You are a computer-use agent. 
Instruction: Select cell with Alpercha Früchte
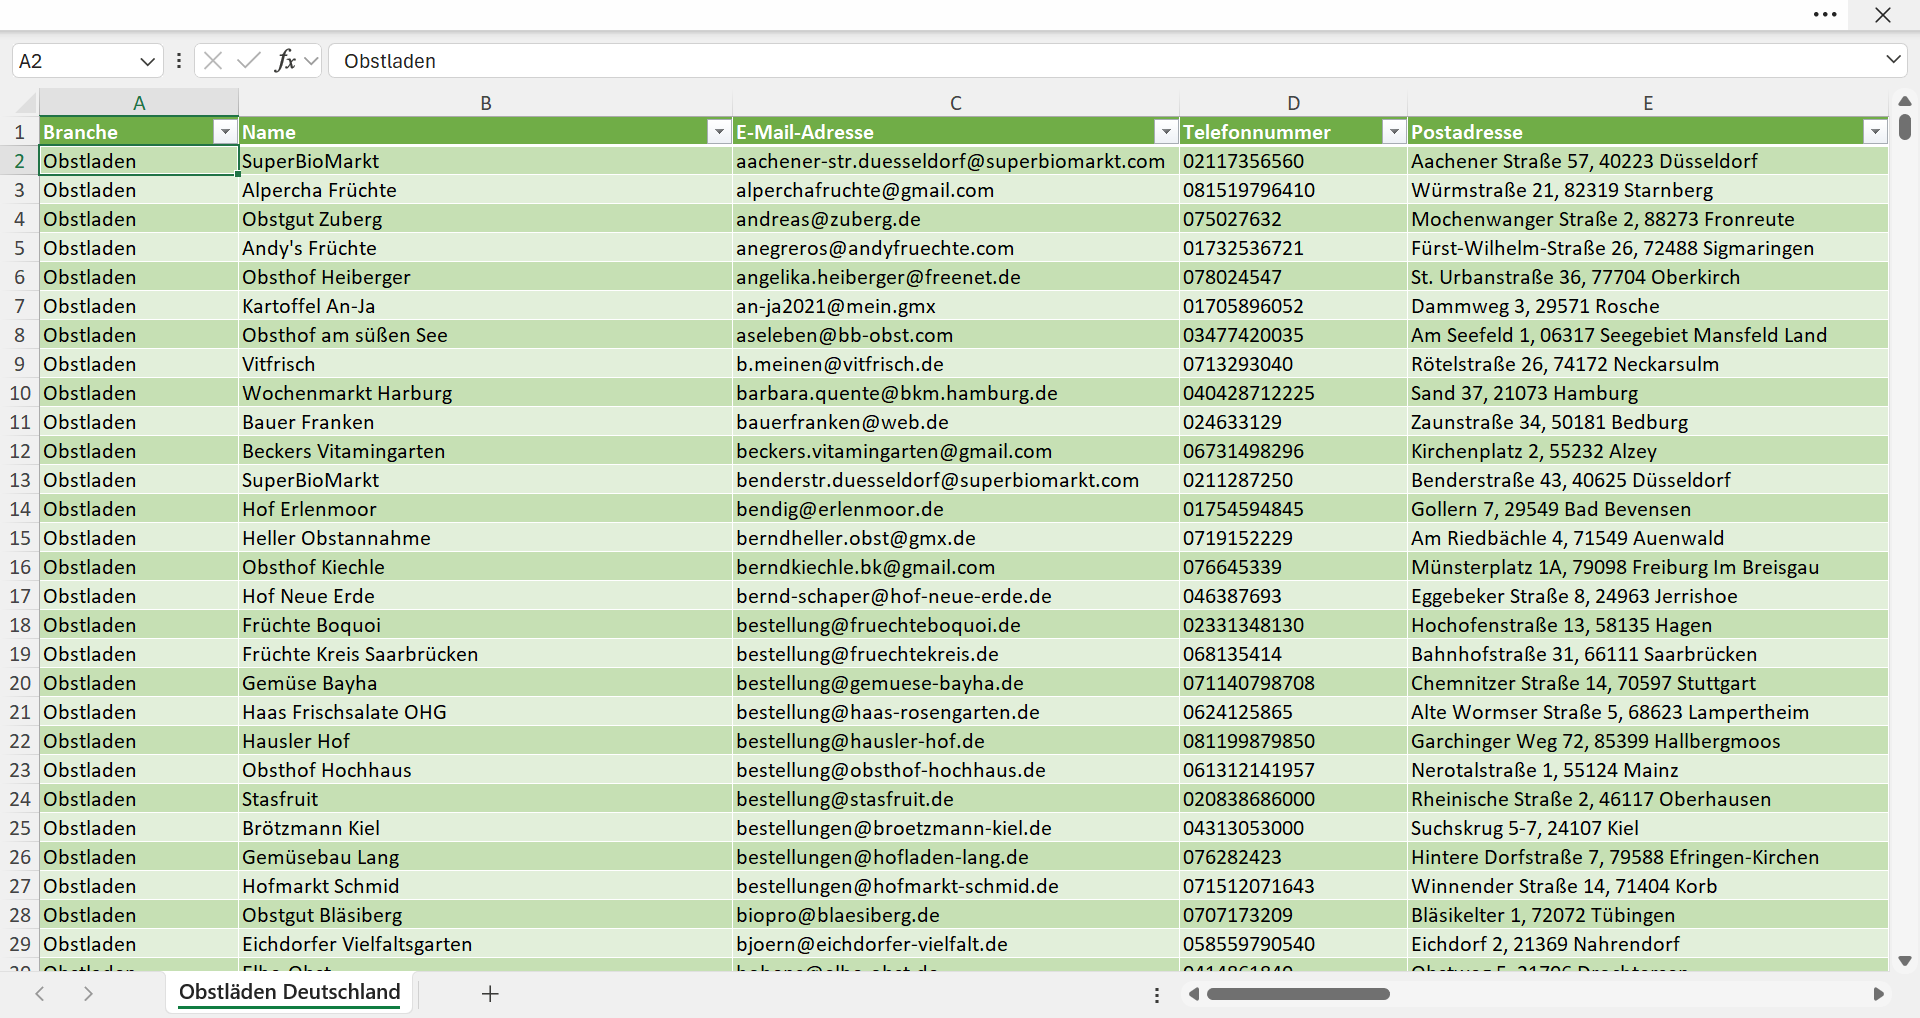coord(486,190)
